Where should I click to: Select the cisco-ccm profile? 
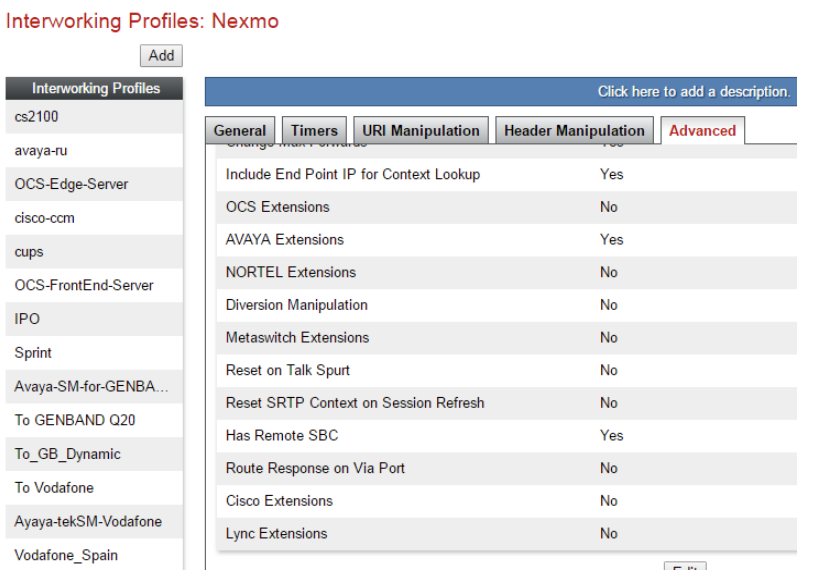tap(94, 218)
